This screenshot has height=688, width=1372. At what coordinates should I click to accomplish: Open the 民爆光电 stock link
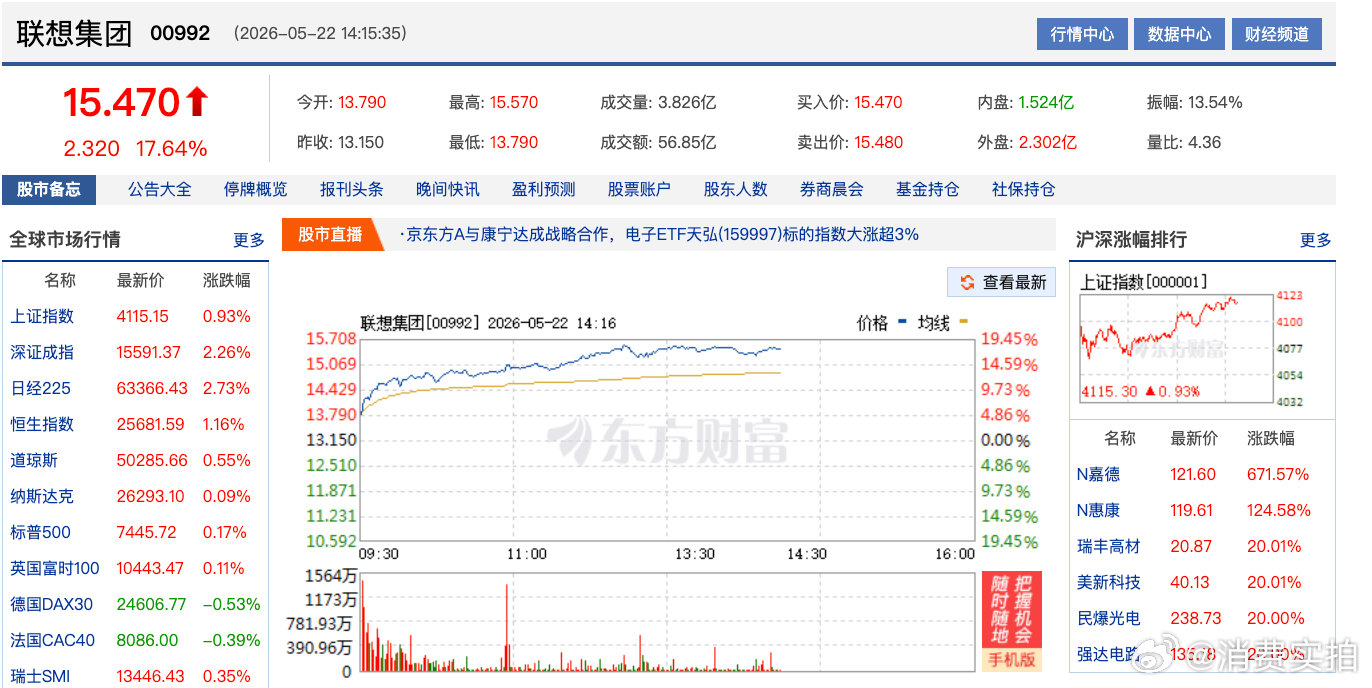tap(1108, 618)
